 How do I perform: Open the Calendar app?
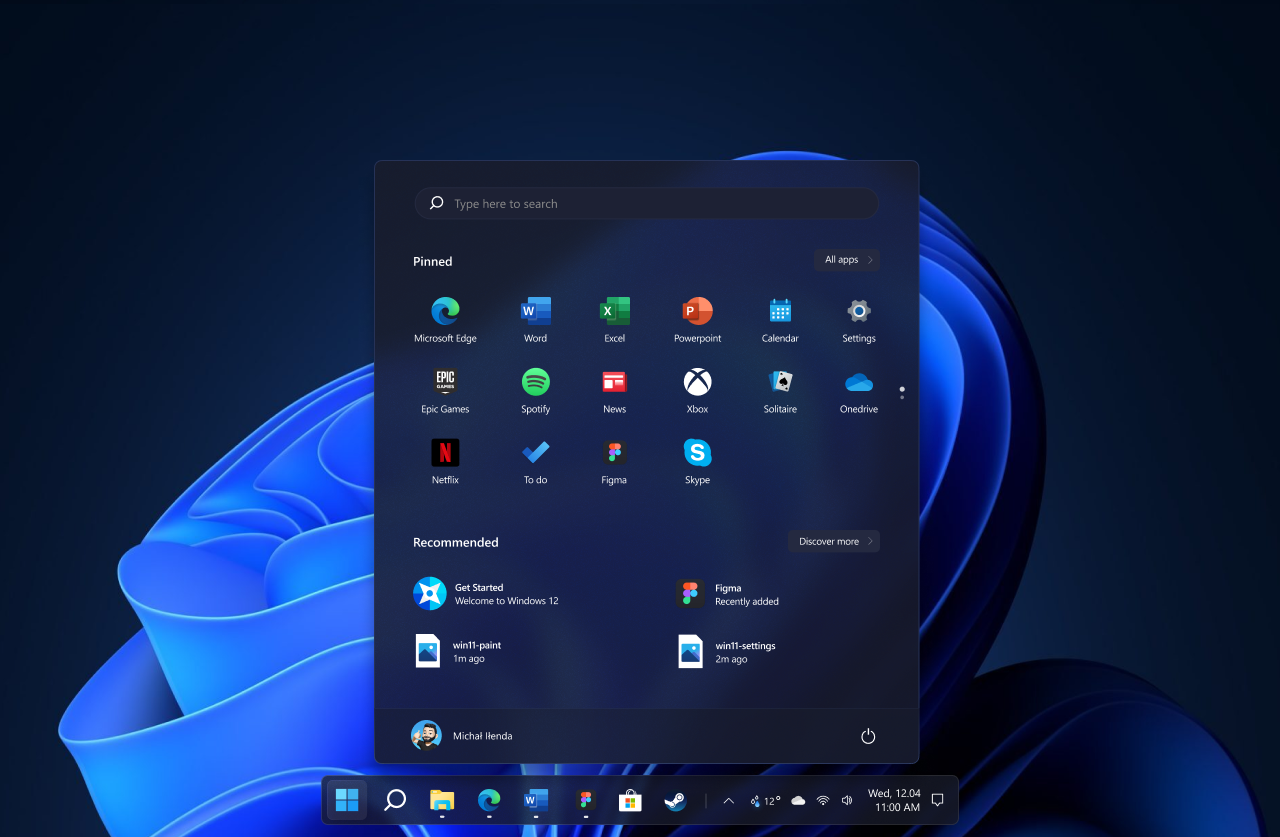[x=779, y=310]
